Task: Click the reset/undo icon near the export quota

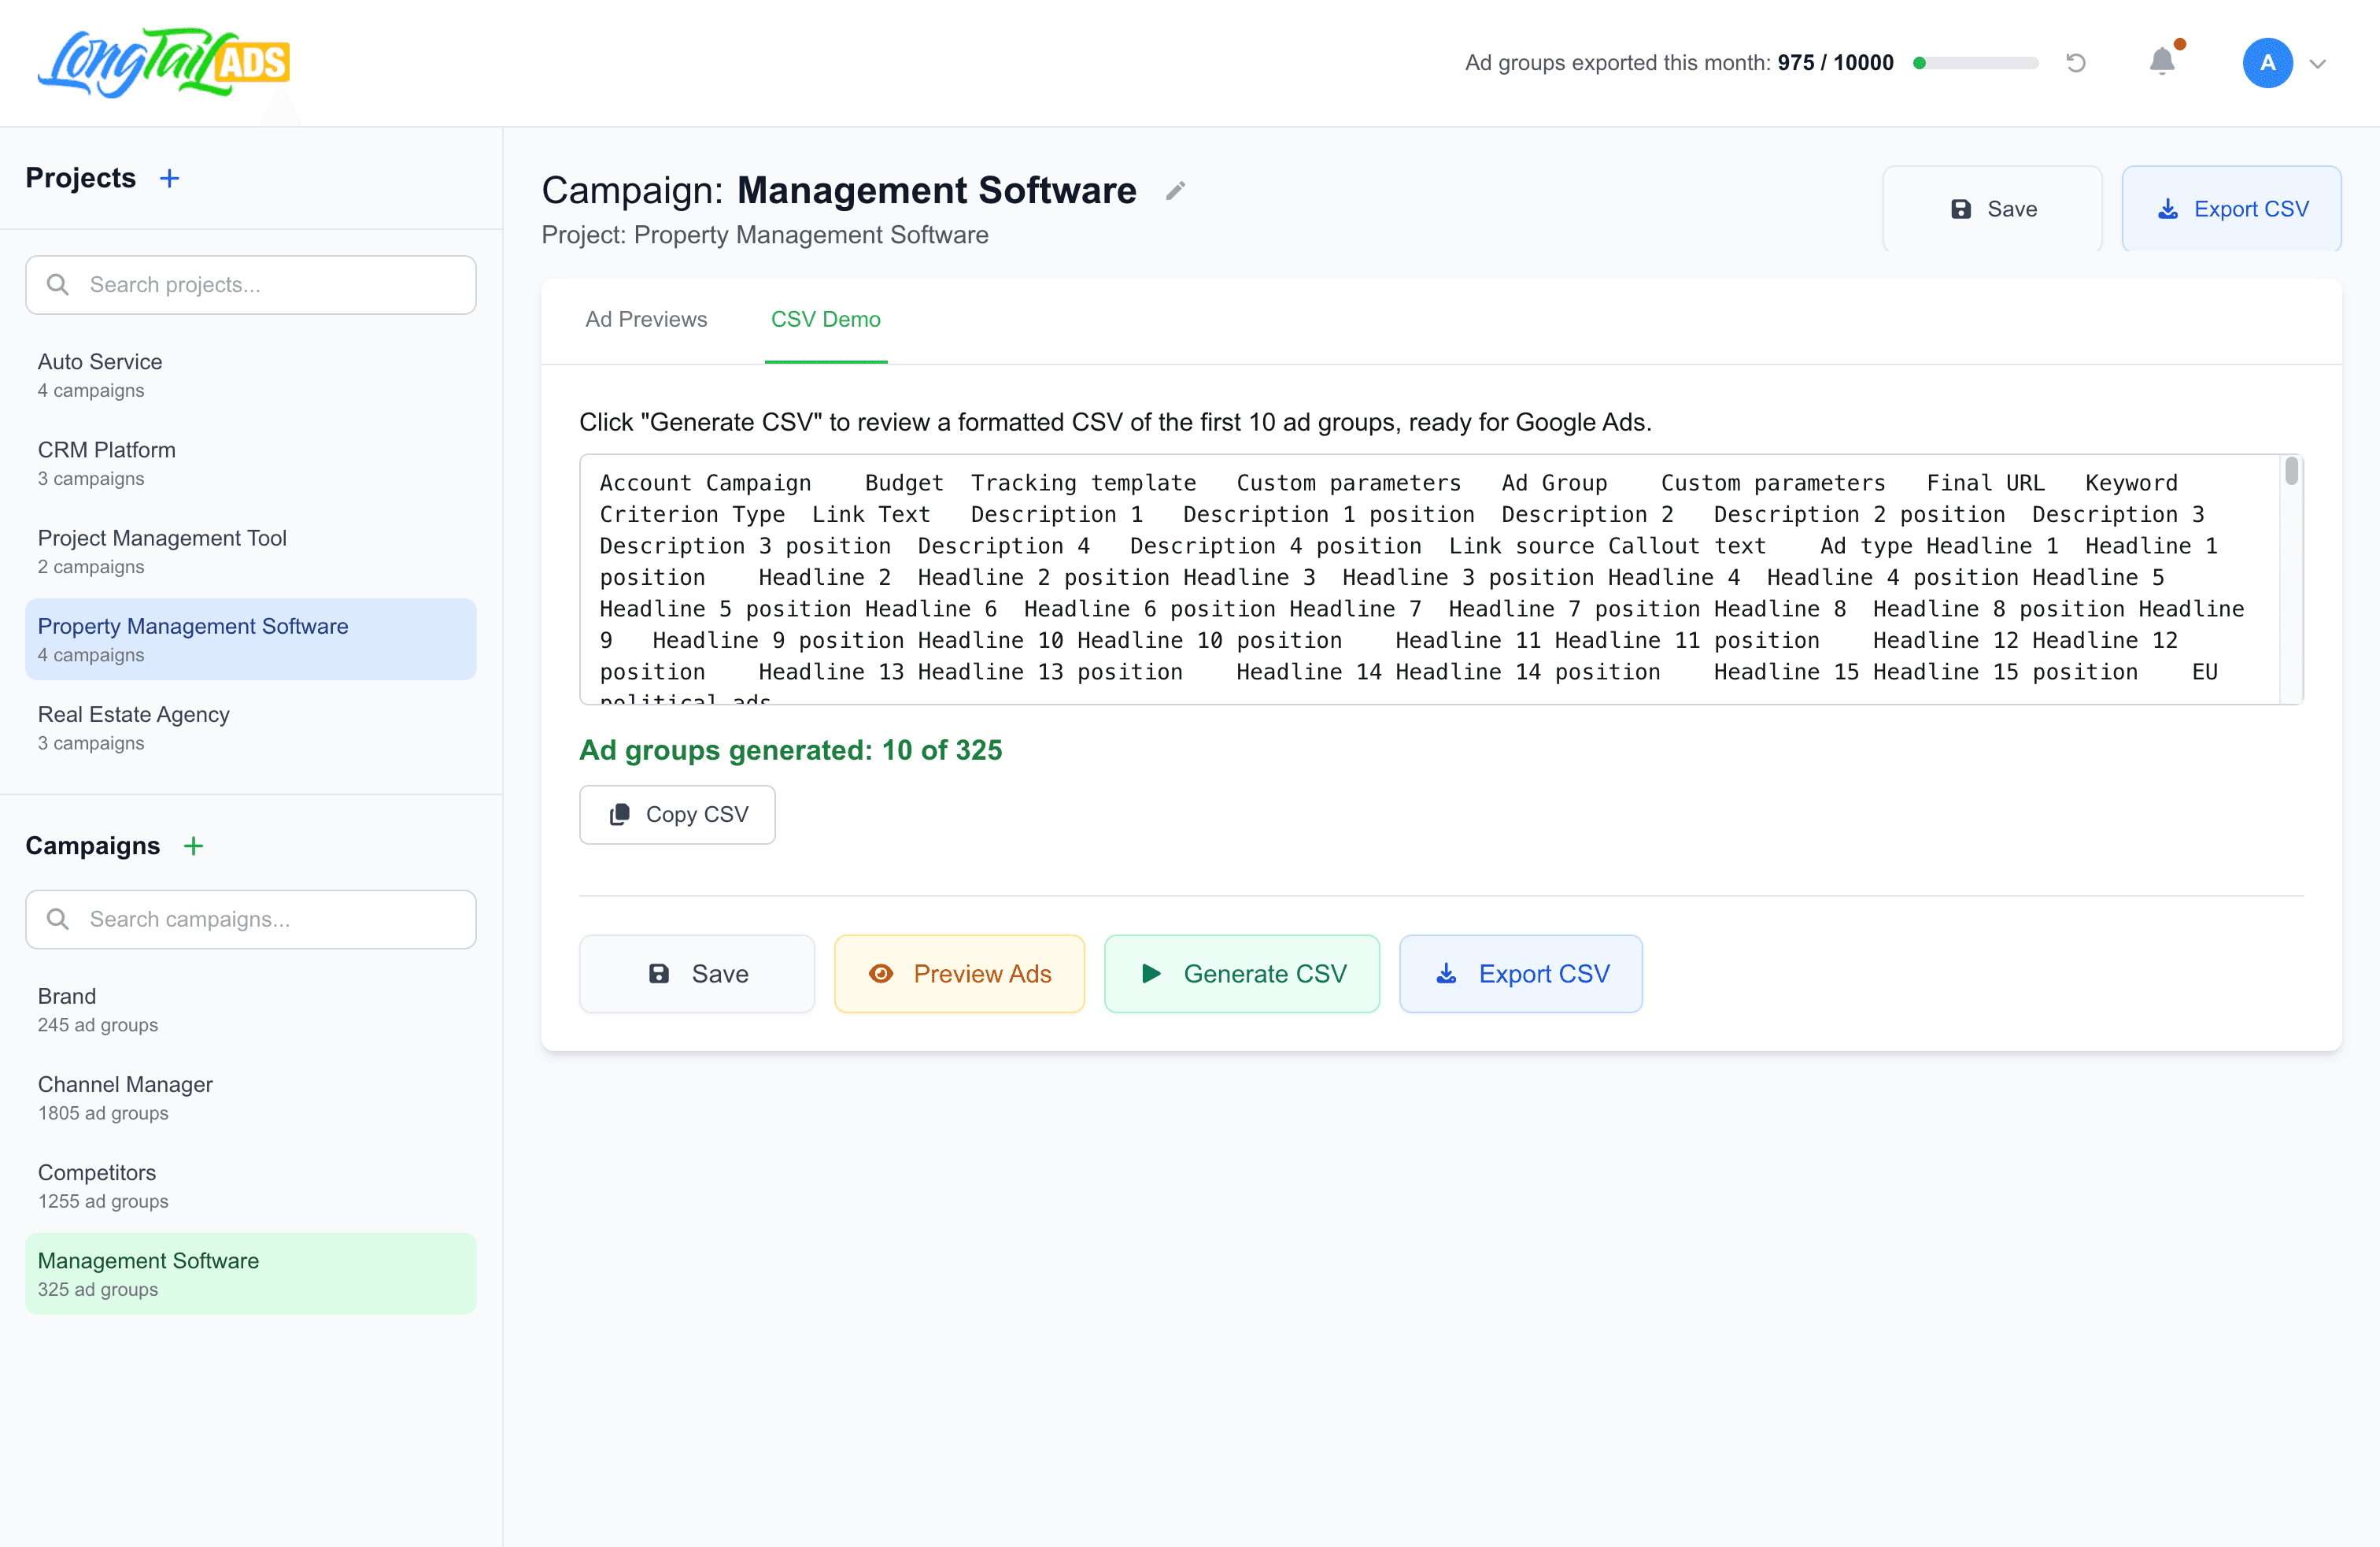Action: click(x=2076, y=62)
